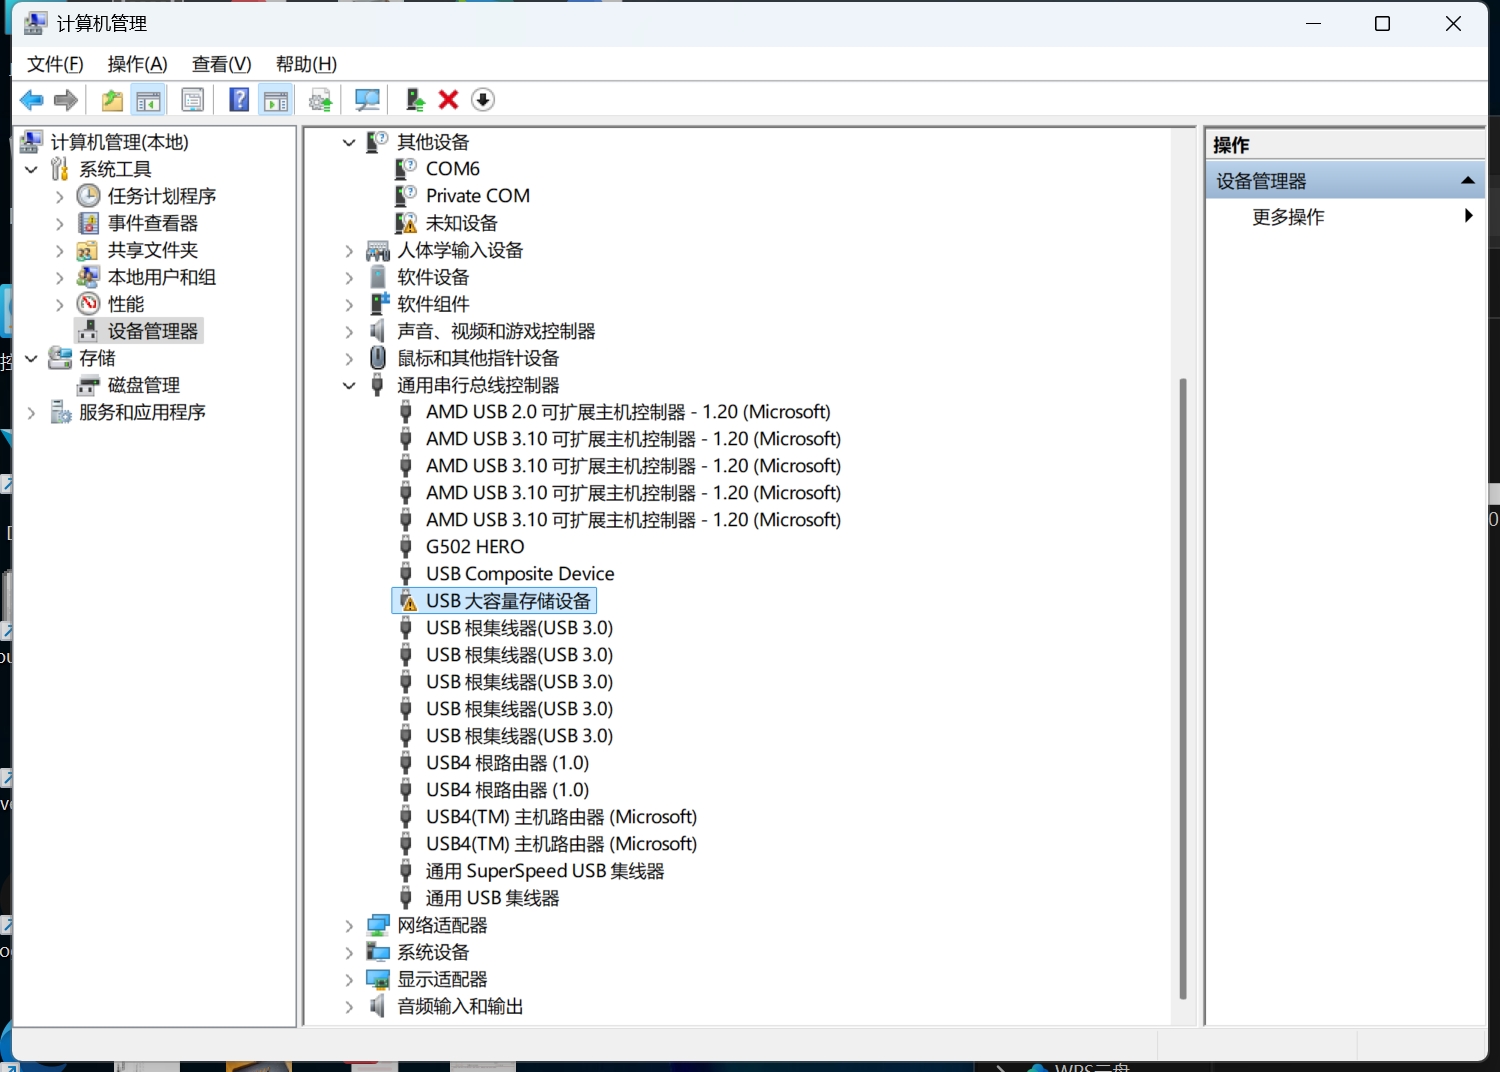Expand the 事件查看器 node

59,223
